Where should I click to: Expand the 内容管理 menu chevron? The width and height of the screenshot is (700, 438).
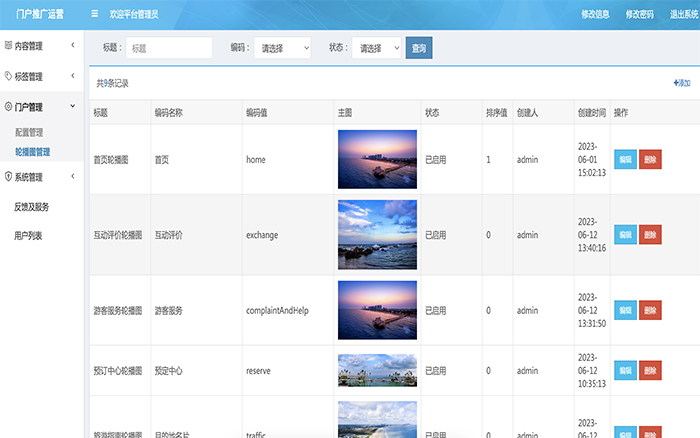coord(72,46)
